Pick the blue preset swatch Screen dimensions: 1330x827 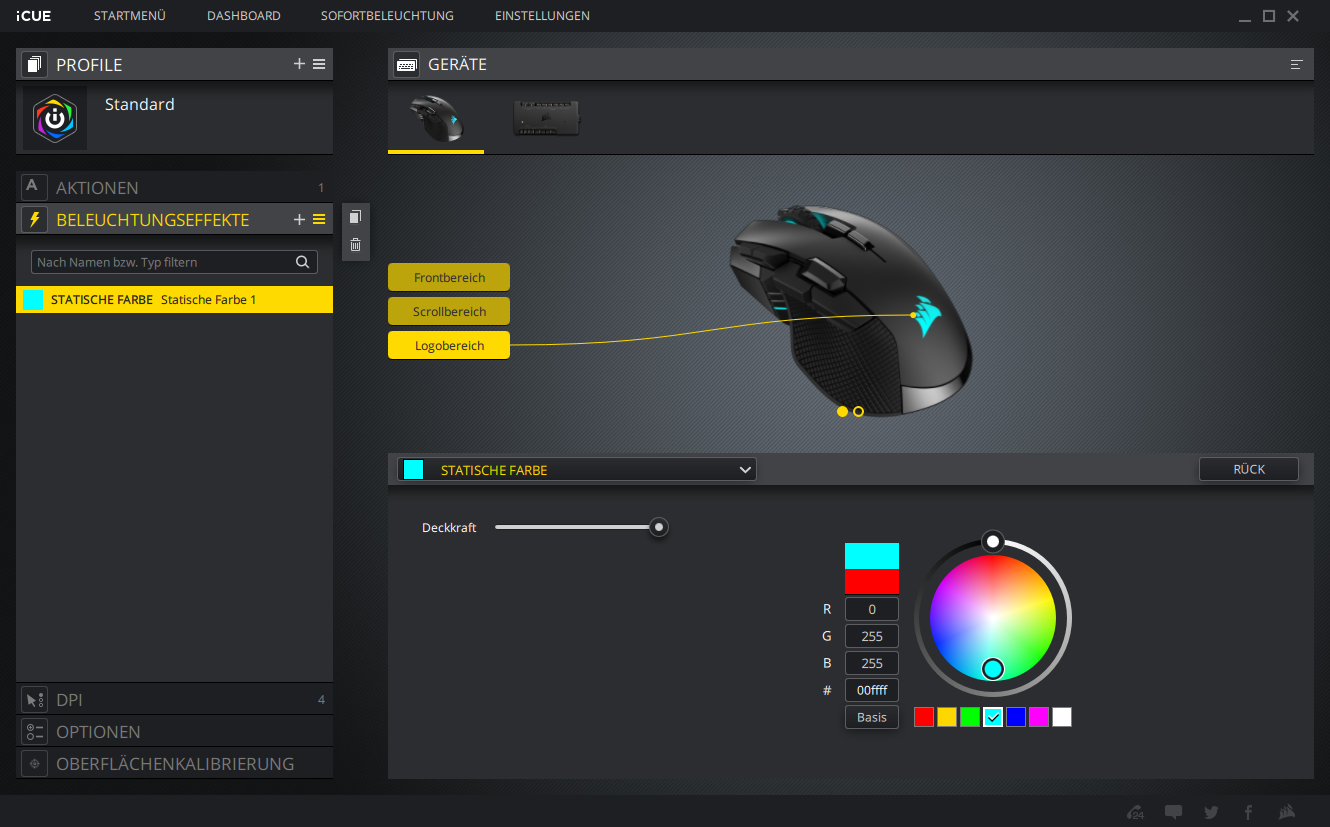pos(1016,717)
